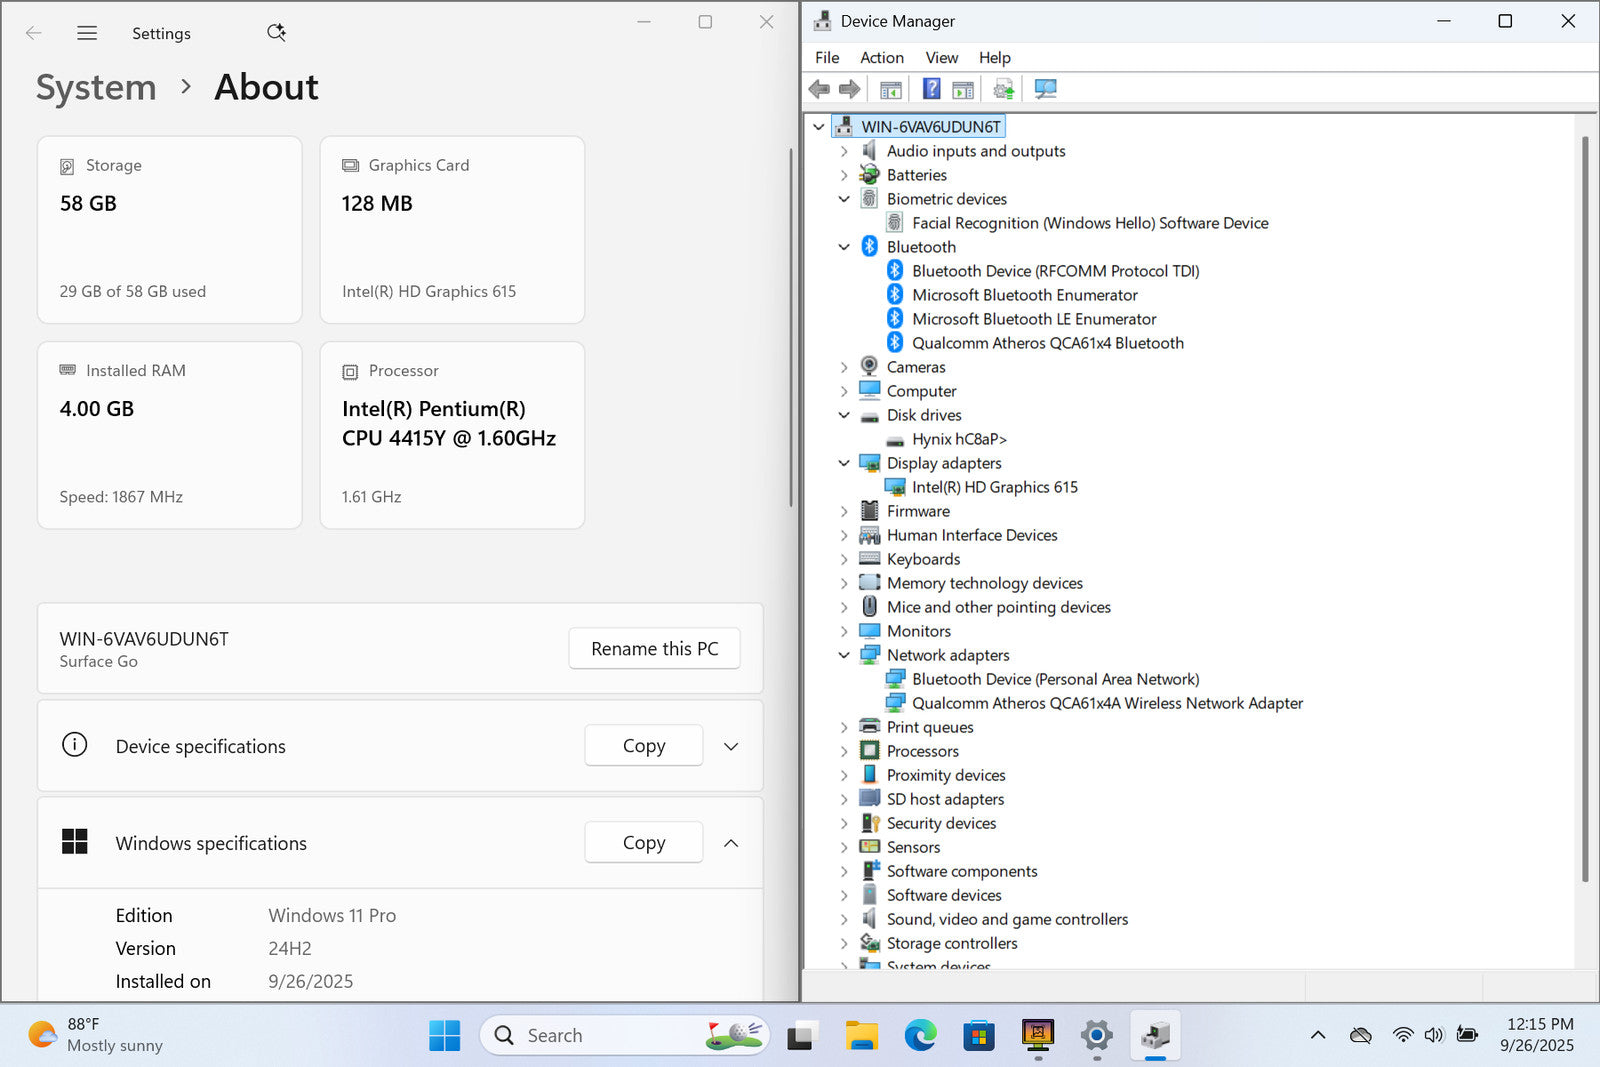The height and width of the screenshot is (1067, 1600).
Task: Open the Settings hamburger navigation menu
Action: pos(87,33)
